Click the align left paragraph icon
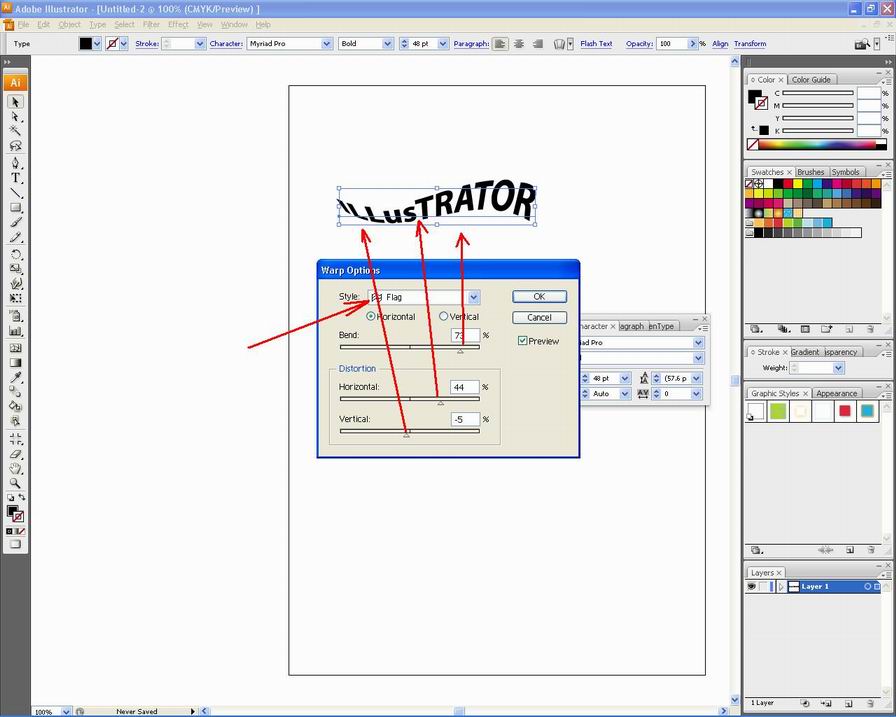Viewport: 896px width, 717px height. (500, 43)
